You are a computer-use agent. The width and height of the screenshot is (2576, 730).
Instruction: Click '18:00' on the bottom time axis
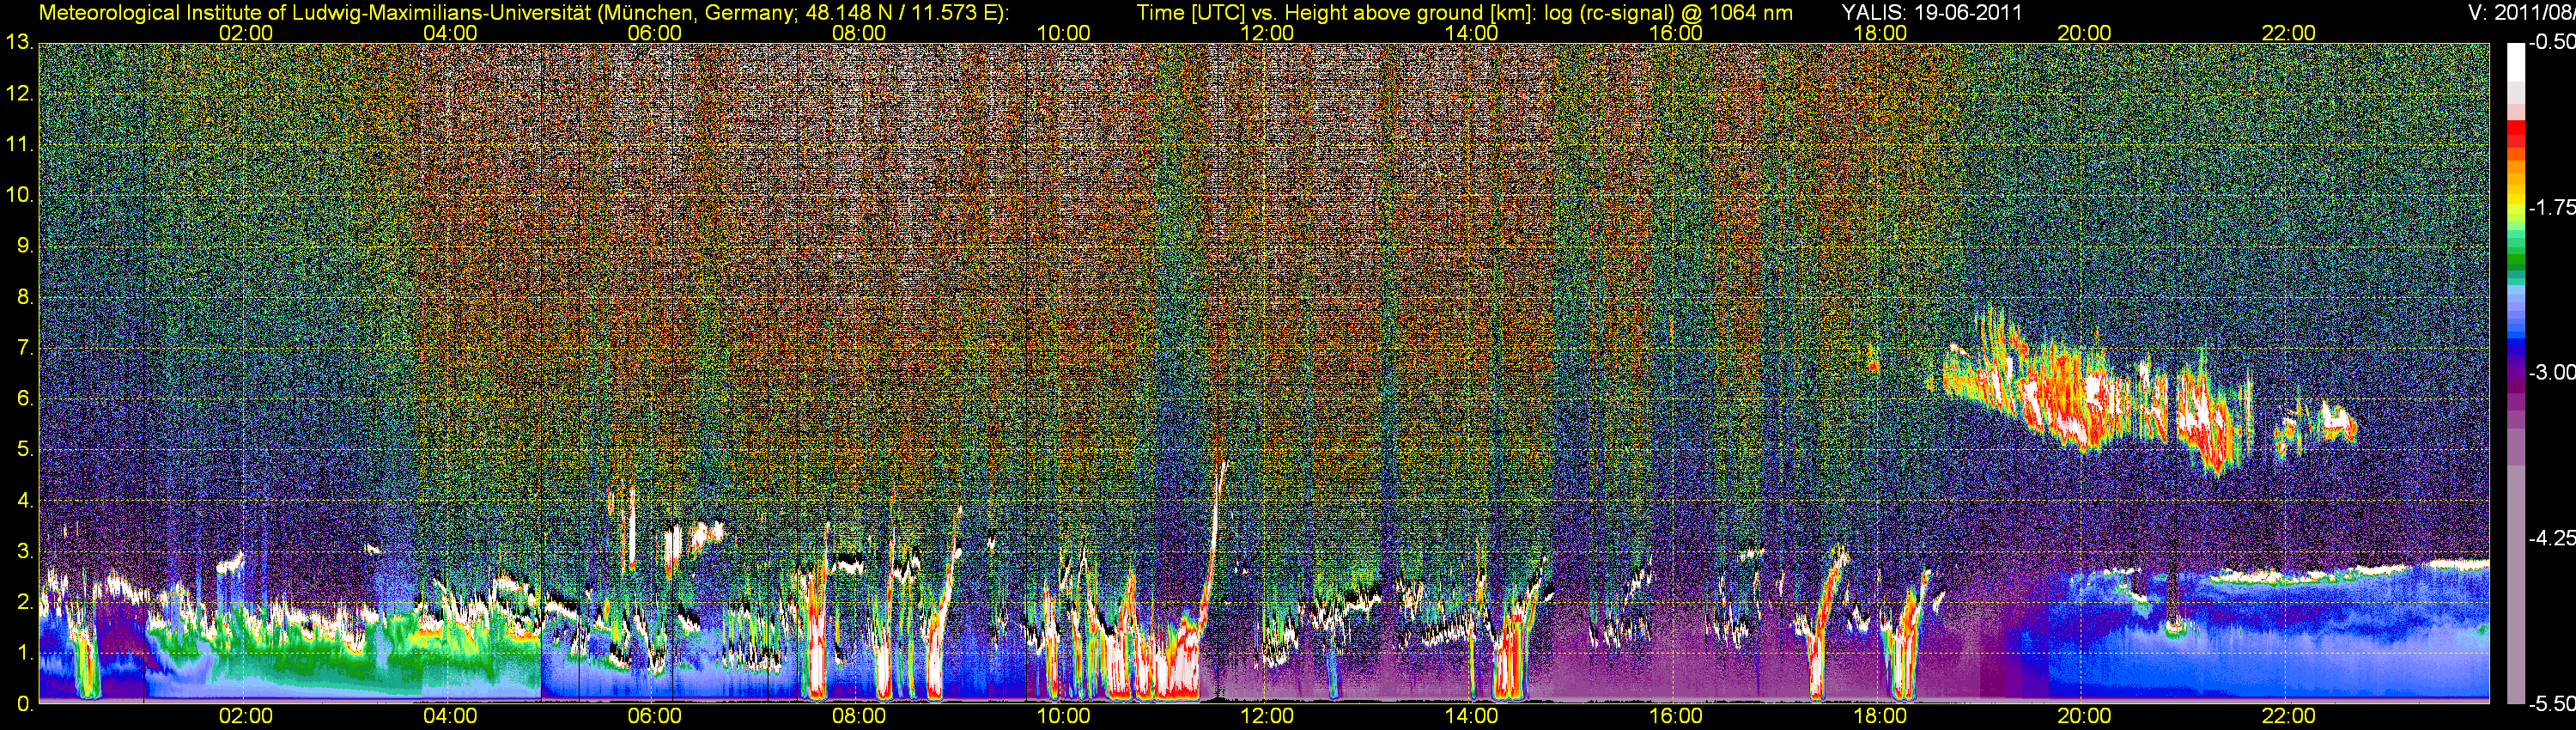click(1880, 717)
